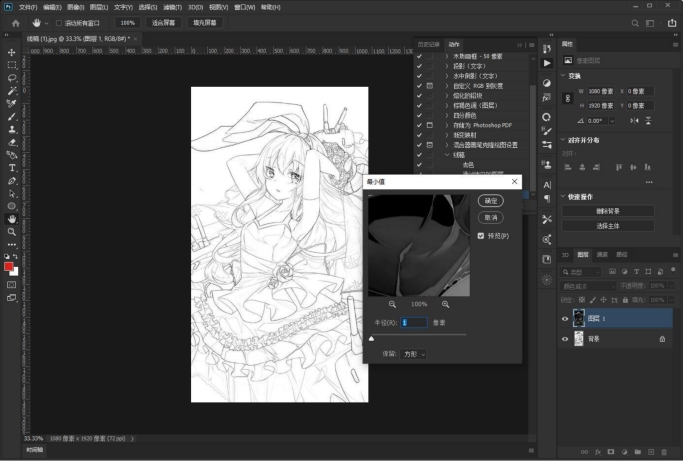Click the 适合屏幕 button
The width and height of the screenshot is (683, 461).
(x=163, y=23)
